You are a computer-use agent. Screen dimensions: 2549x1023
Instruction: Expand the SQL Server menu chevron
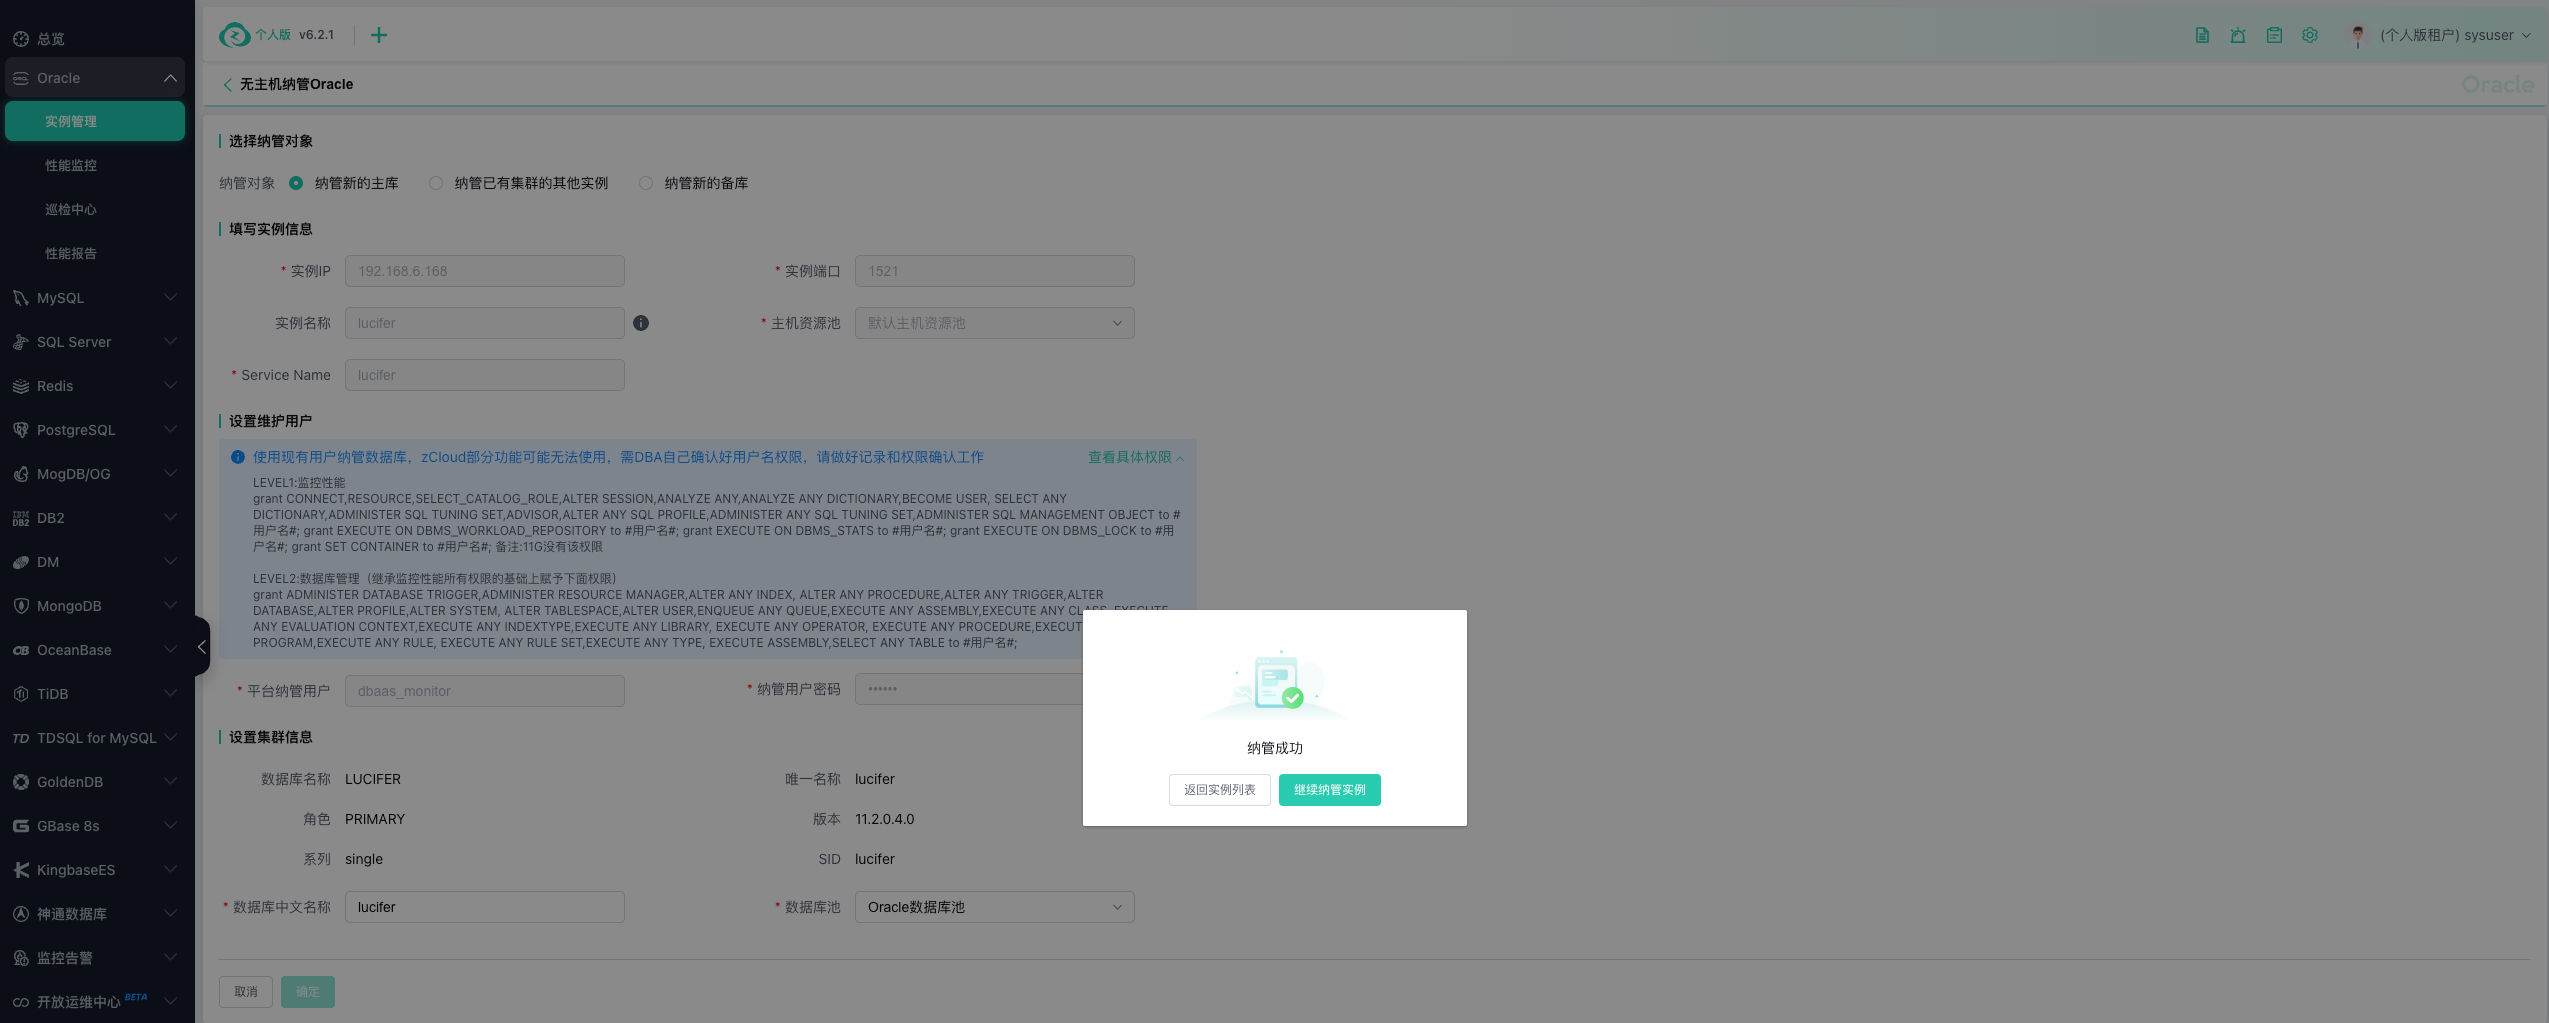pos(170,342)
